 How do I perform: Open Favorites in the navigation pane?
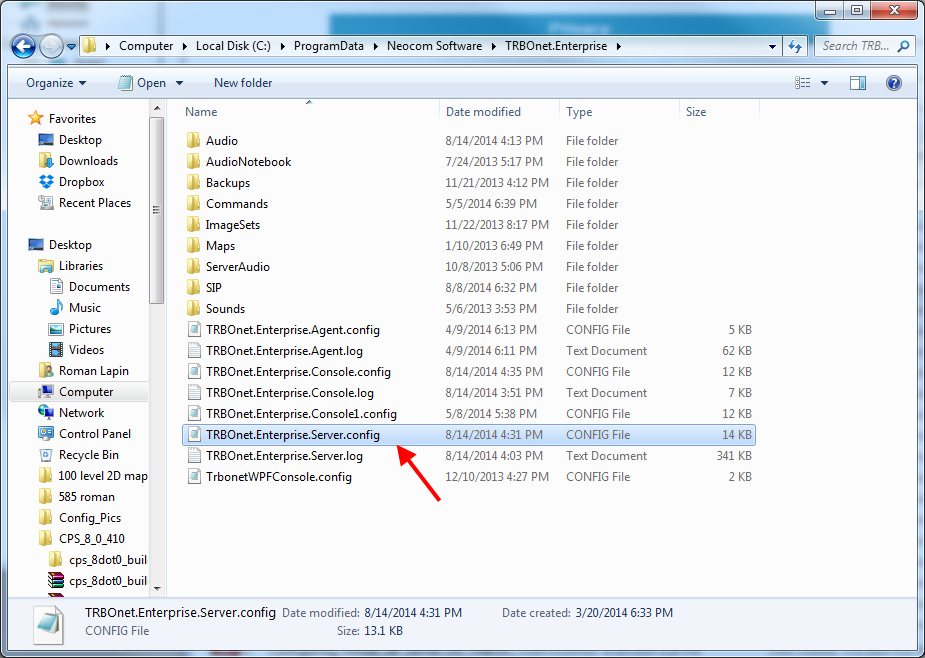pos(72,119)
